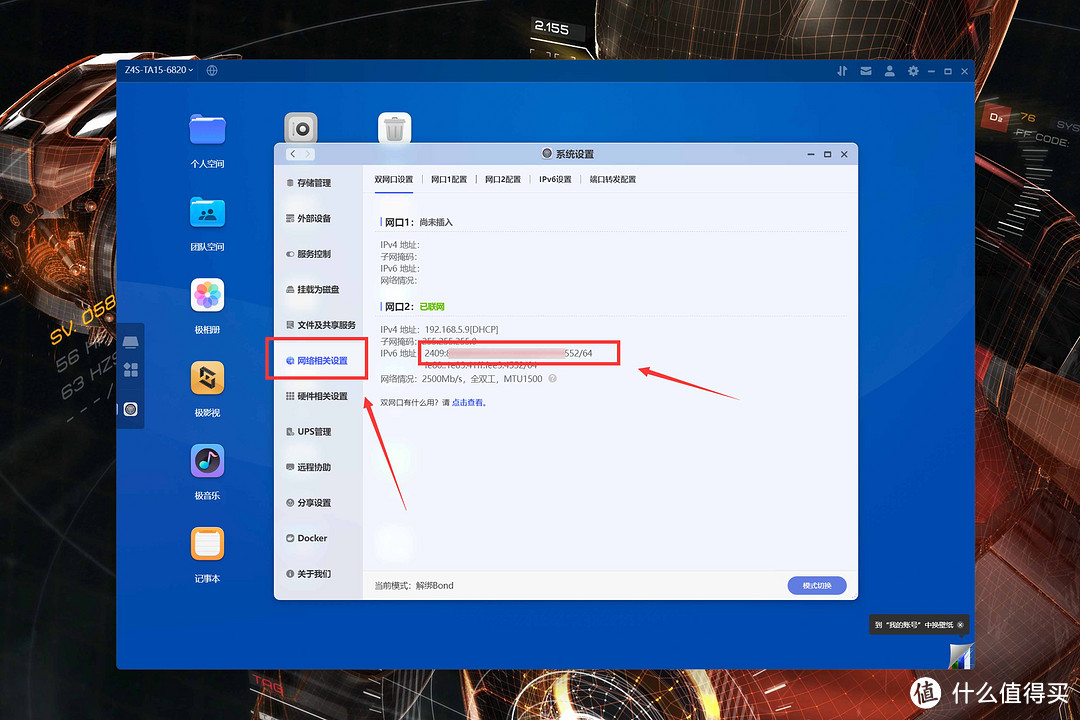The width and height of the screenshot is (1080, 720).
Task: Open the 端口转发配置 tab
Action: point(613,179)
